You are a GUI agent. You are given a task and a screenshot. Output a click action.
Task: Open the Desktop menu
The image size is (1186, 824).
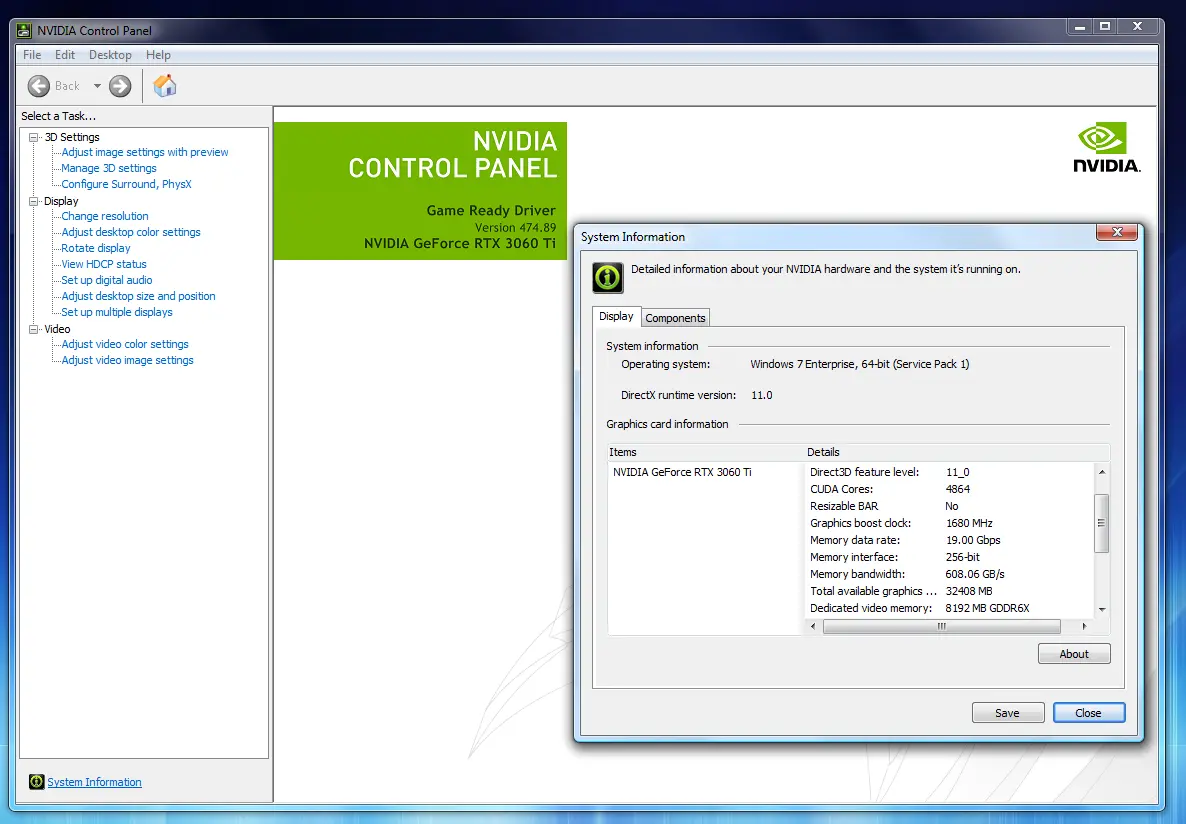tap(110, 54)
